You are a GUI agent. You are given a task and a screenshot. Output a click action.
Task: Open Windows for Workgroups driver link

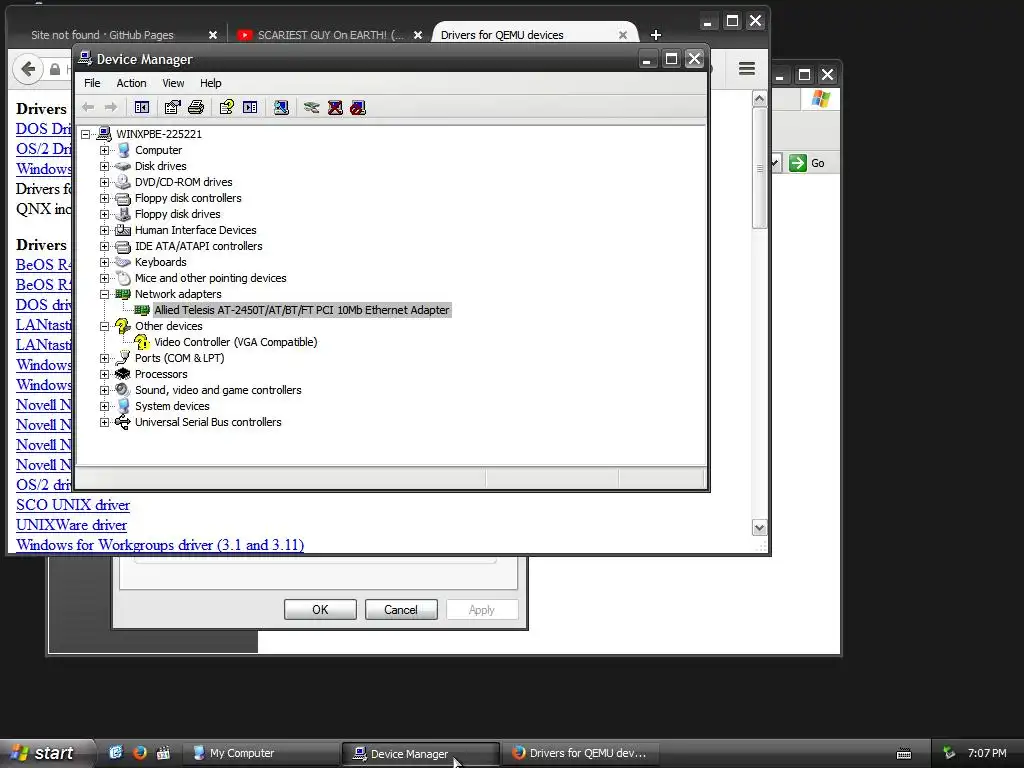point(160,545)
